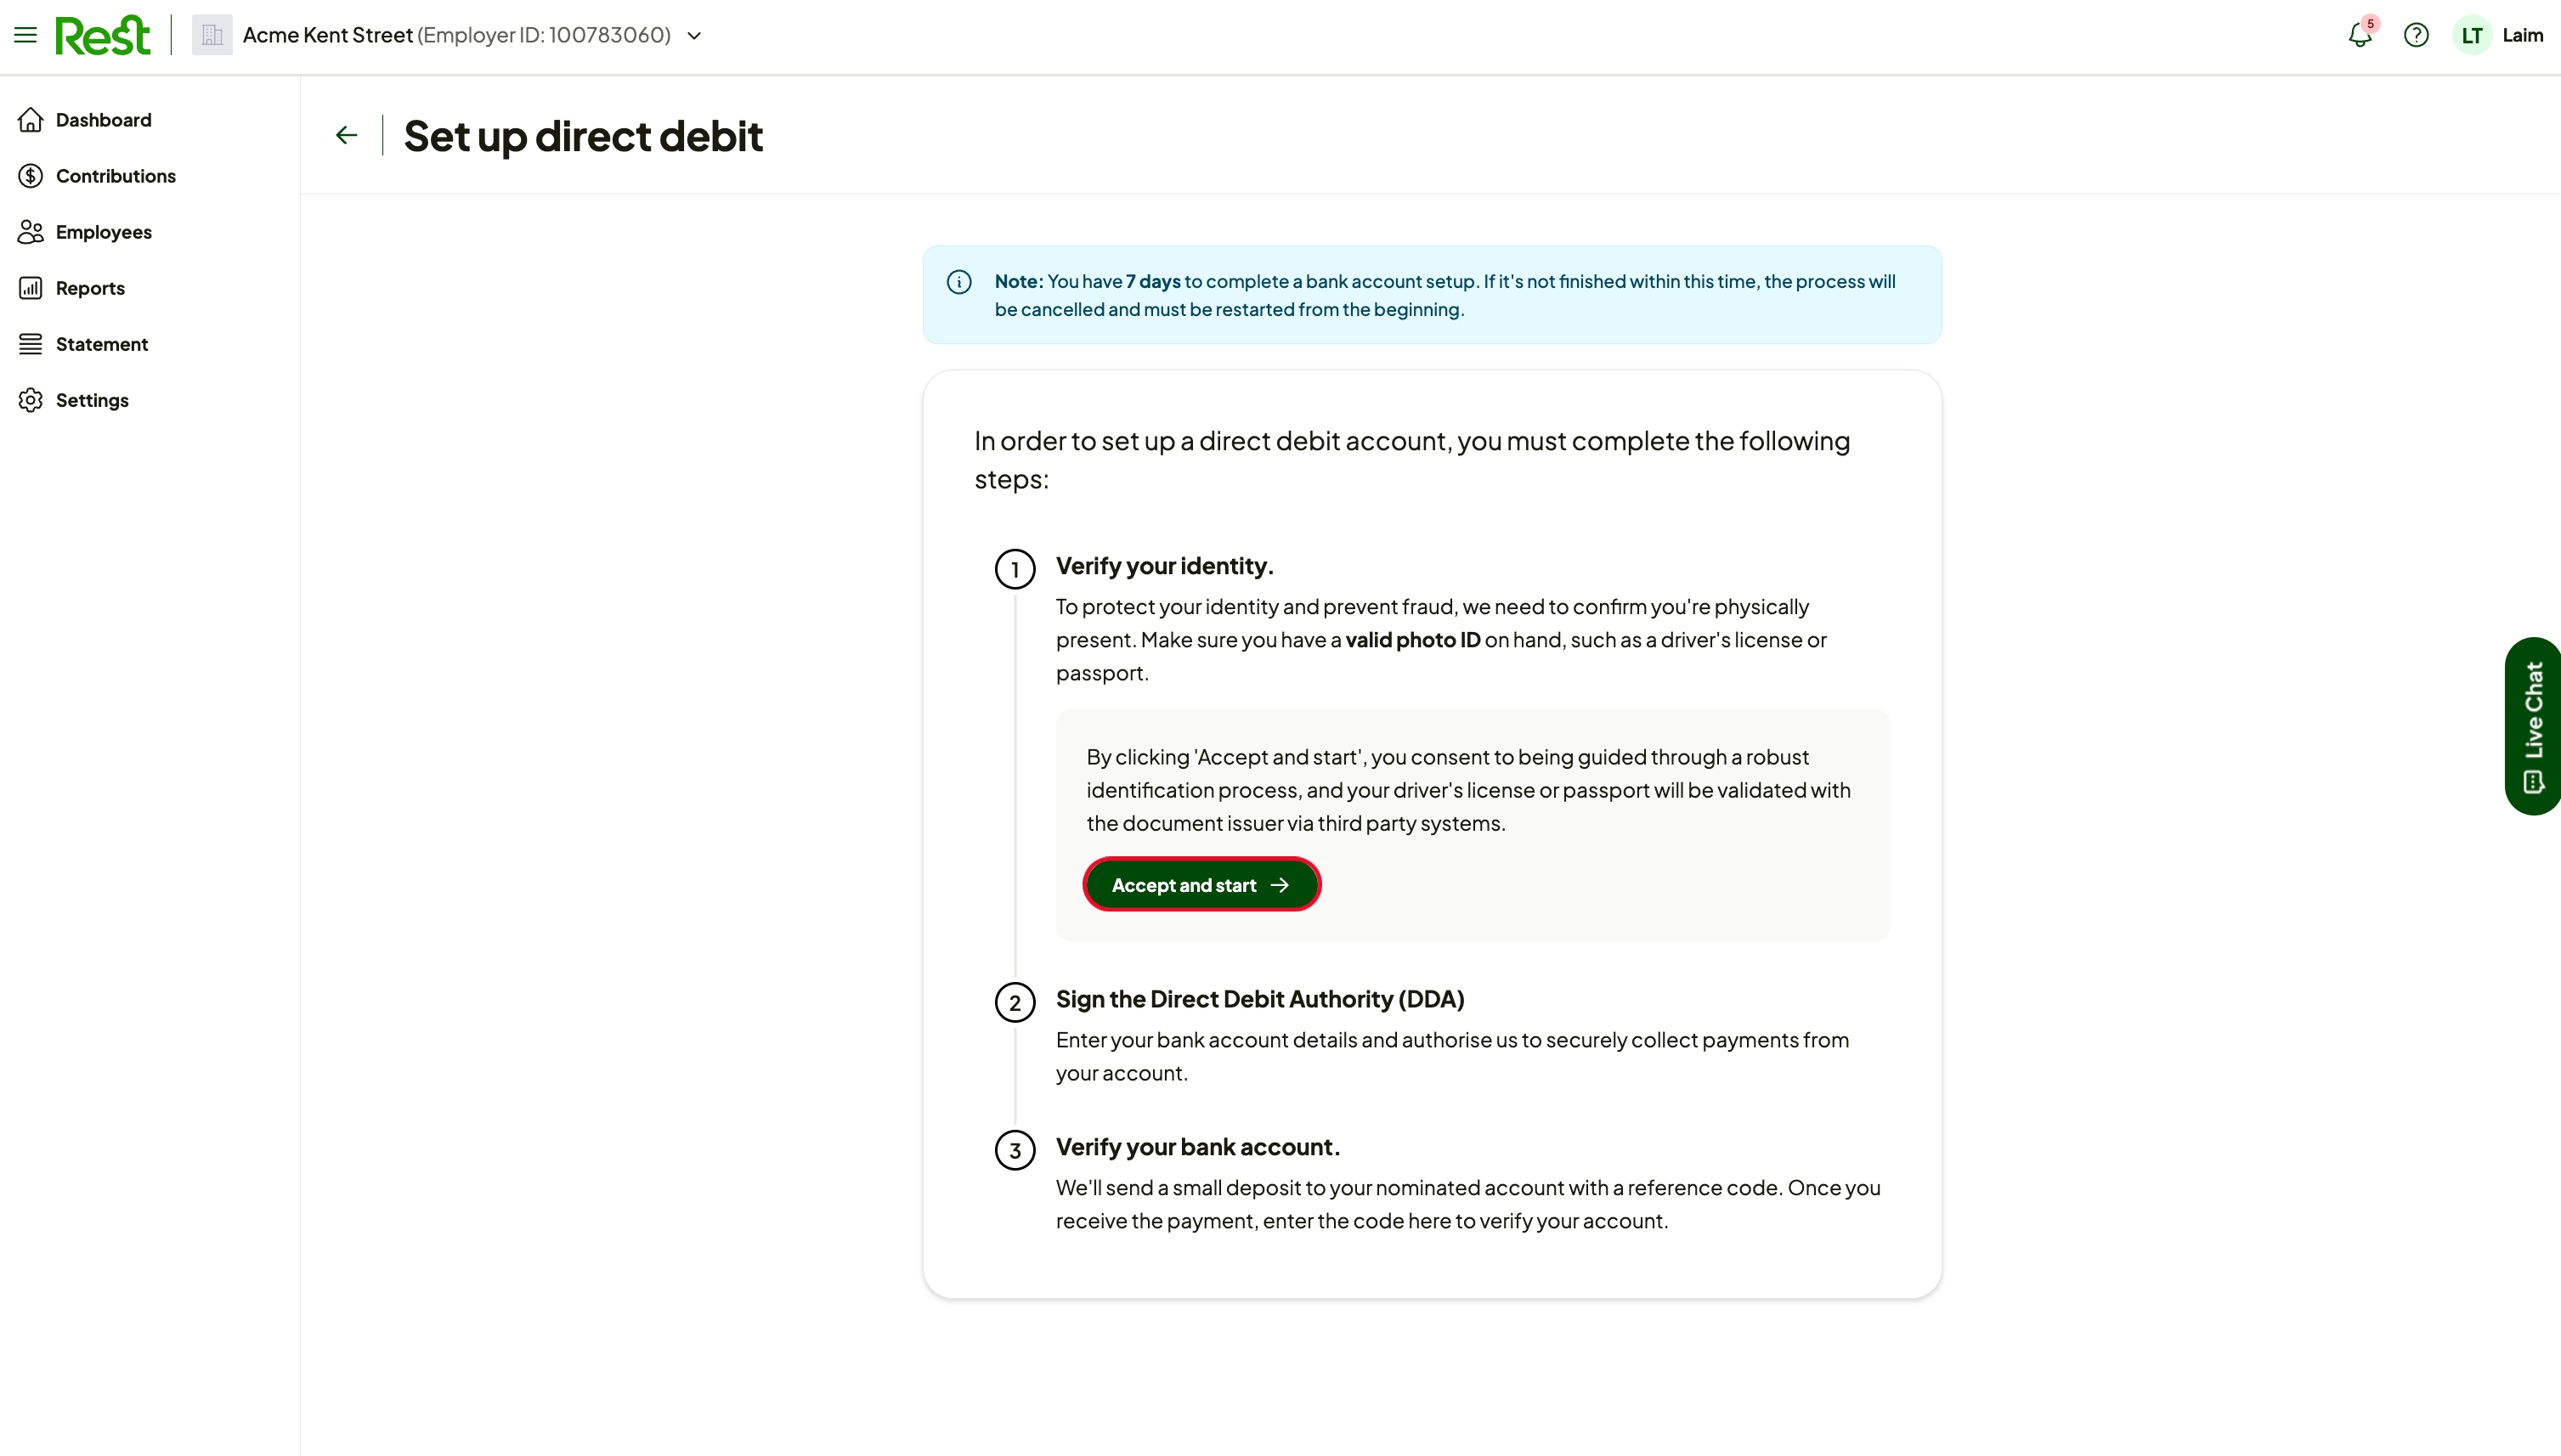Screen dimensions: 2561x1456
Task: Expand the Acme Kent Street employer dropdown
Action: pyautogui.click(x=694, y=35)
